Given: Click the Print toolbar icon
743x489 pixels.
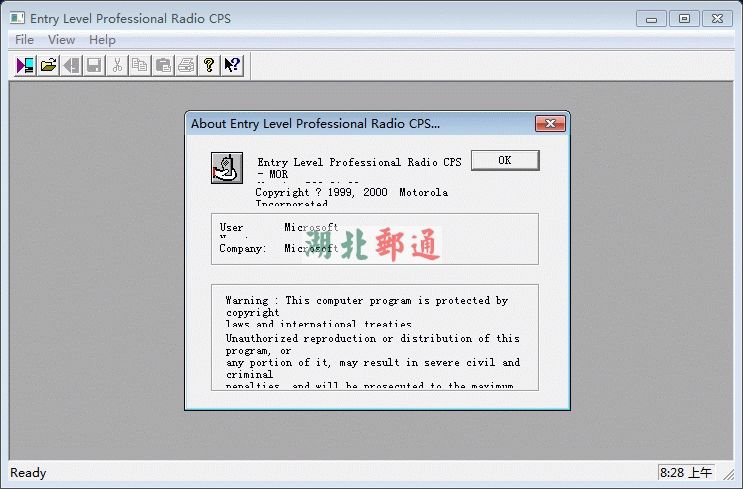Looking at the screenshot, I should pos(186,65).
